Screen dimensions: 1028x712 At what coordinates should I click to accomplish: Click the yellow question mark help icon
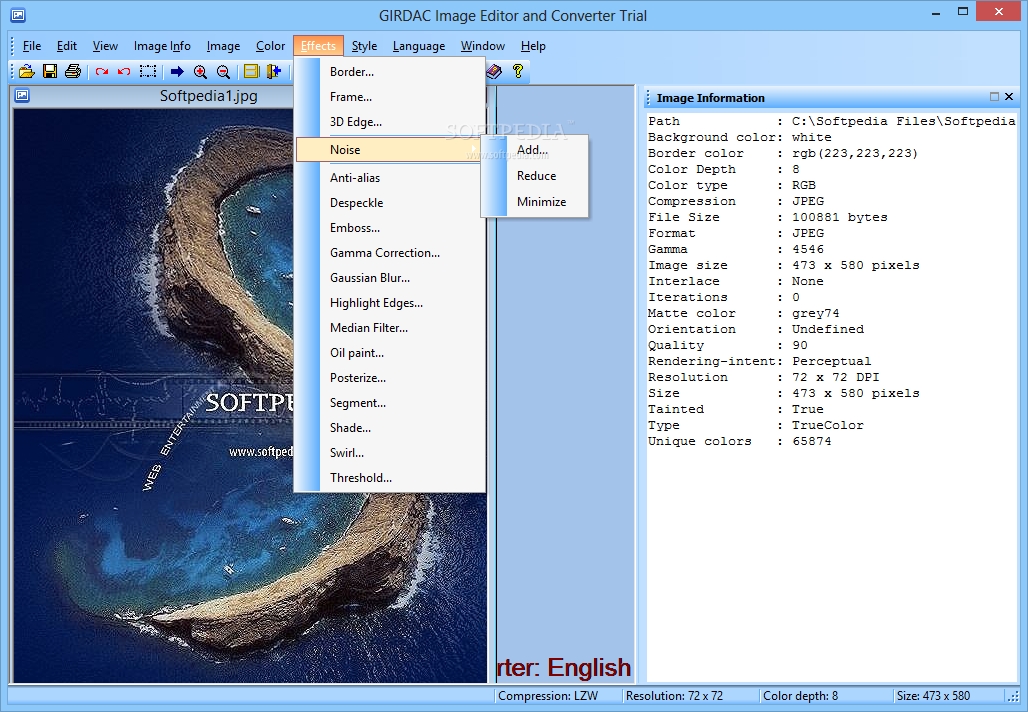point(517,71)
